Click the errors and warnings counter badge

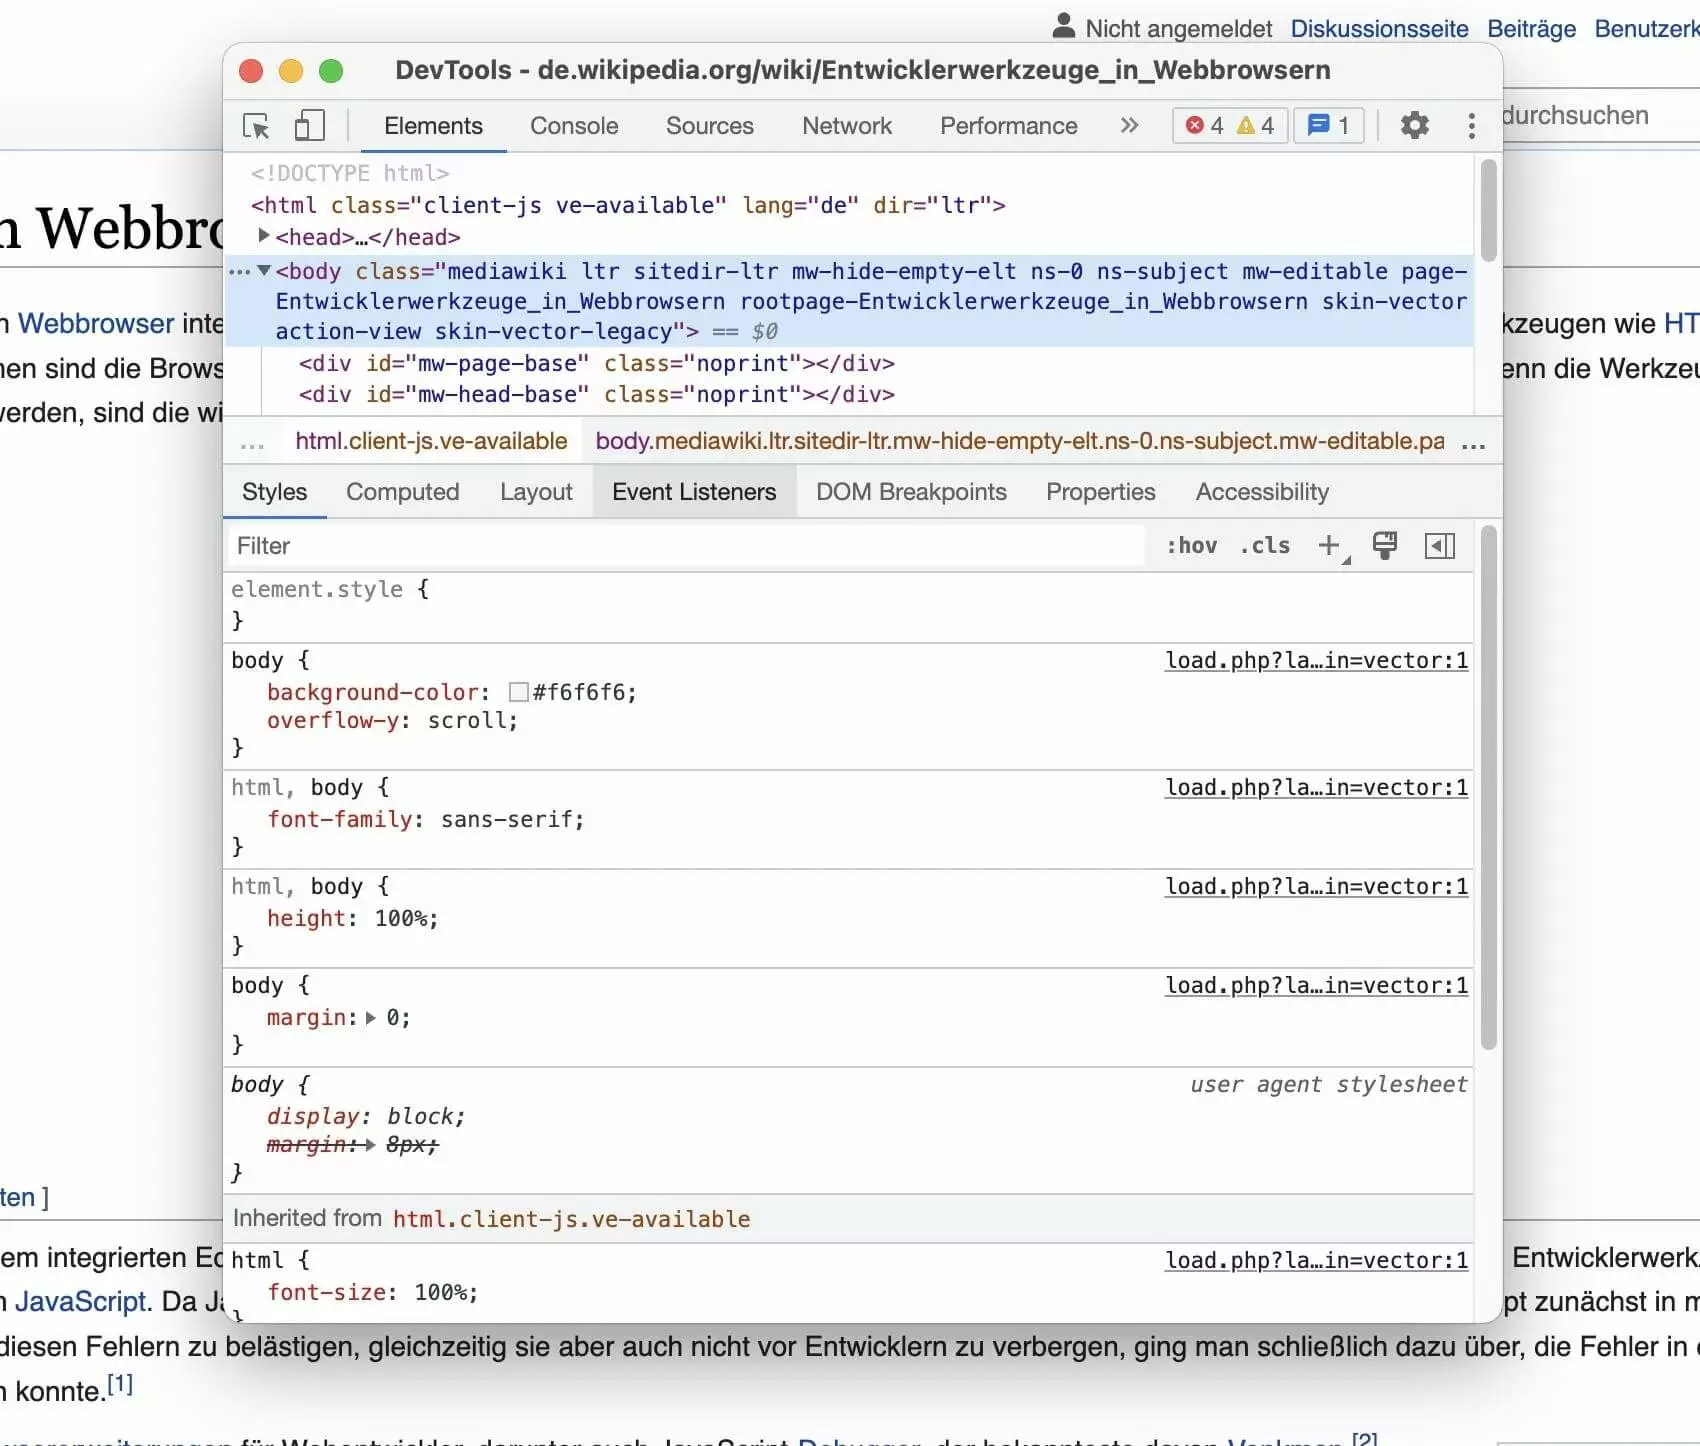1228,126
